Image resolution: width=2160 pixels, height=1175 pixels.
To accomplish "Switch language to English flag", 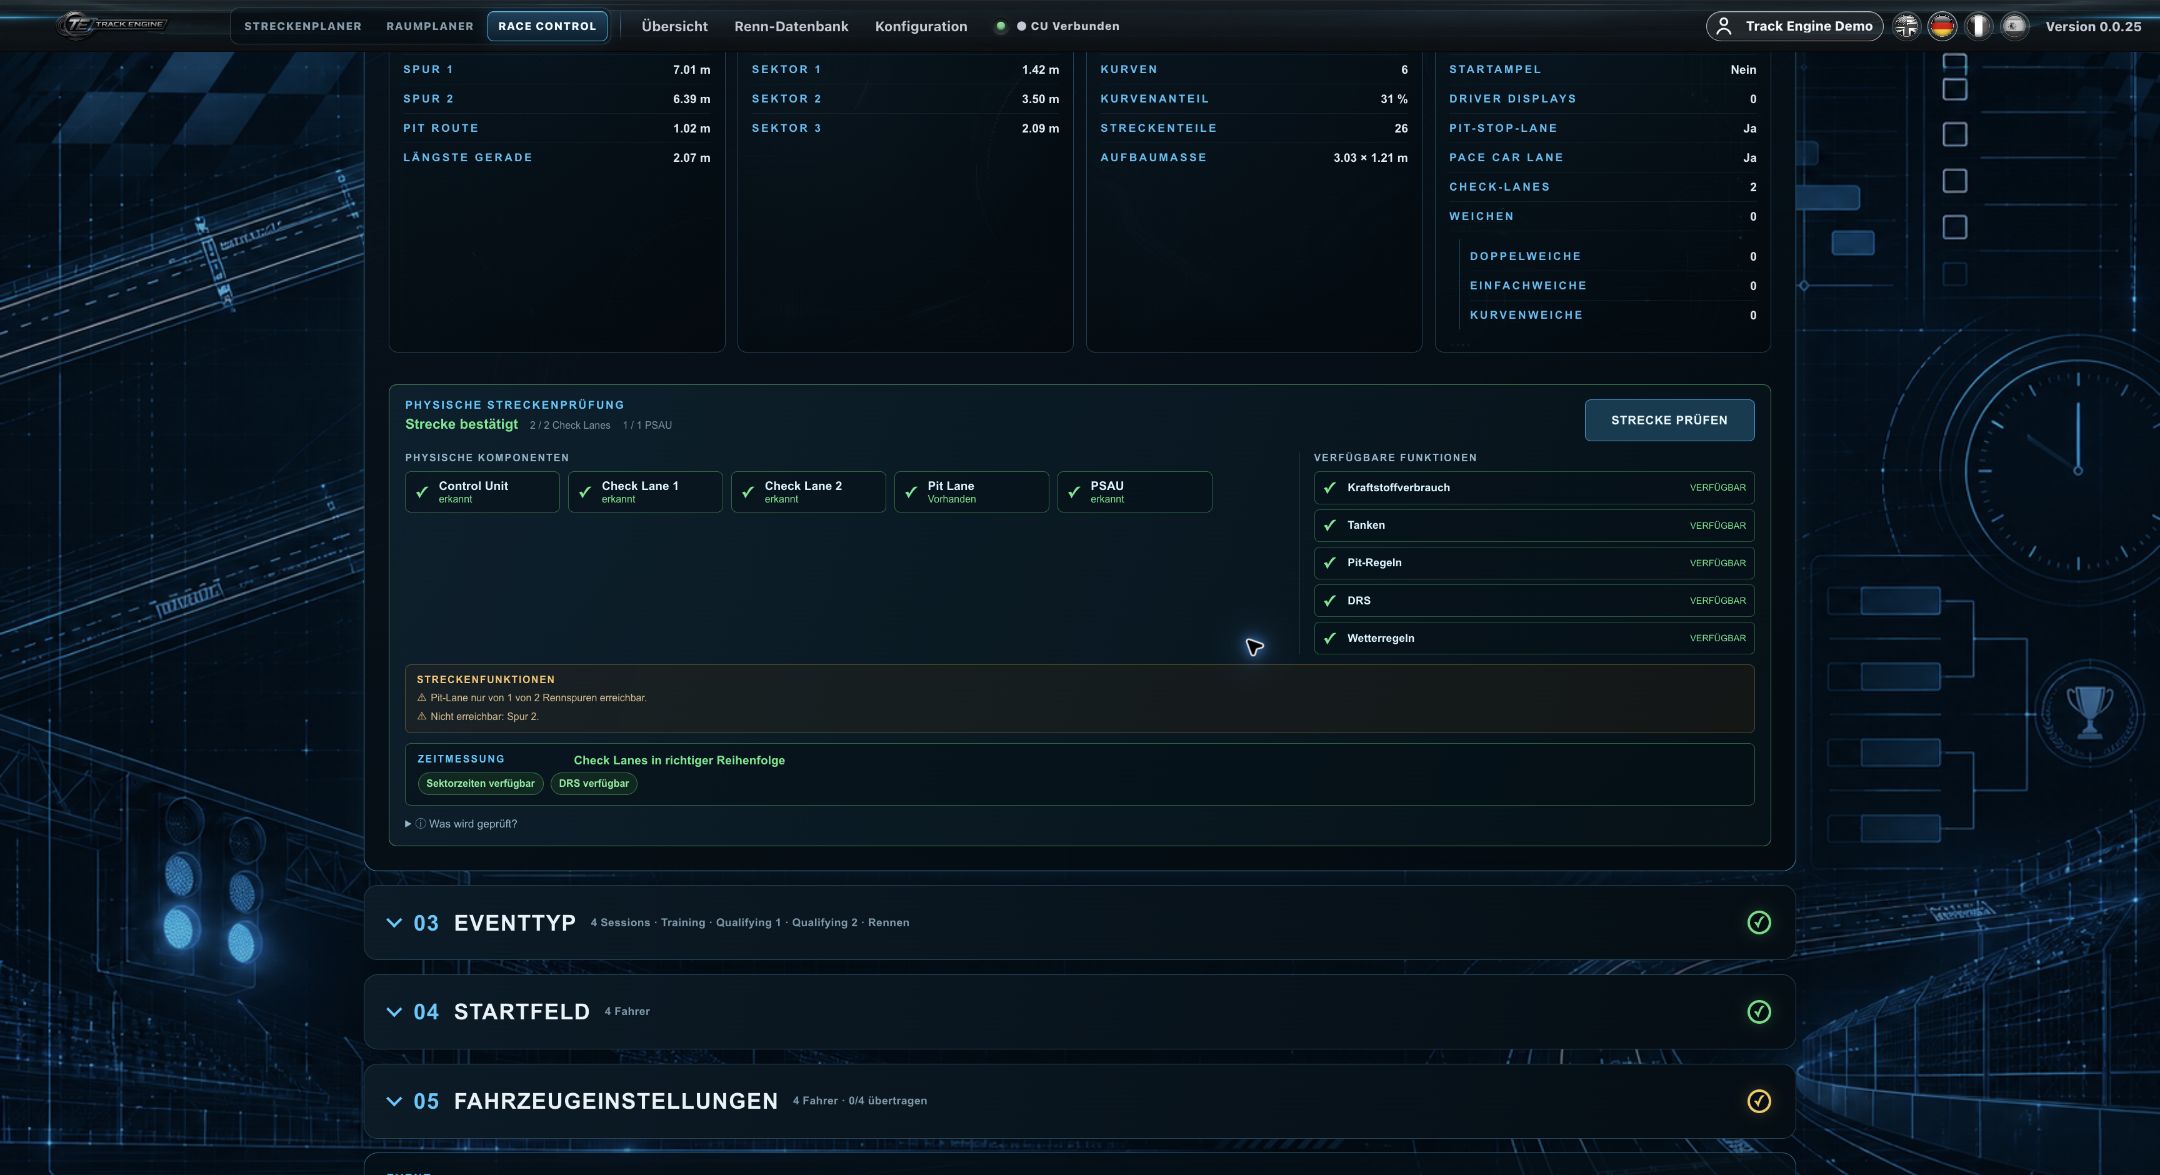I will [1906, 26].
